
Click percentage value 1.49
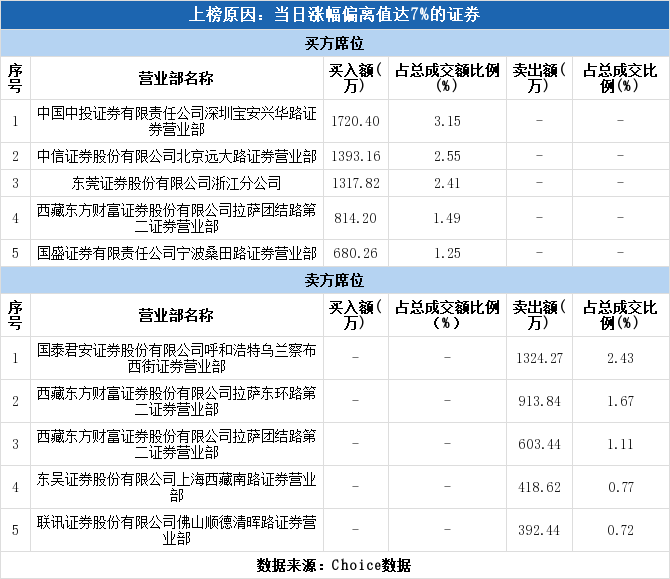point(447,218)
